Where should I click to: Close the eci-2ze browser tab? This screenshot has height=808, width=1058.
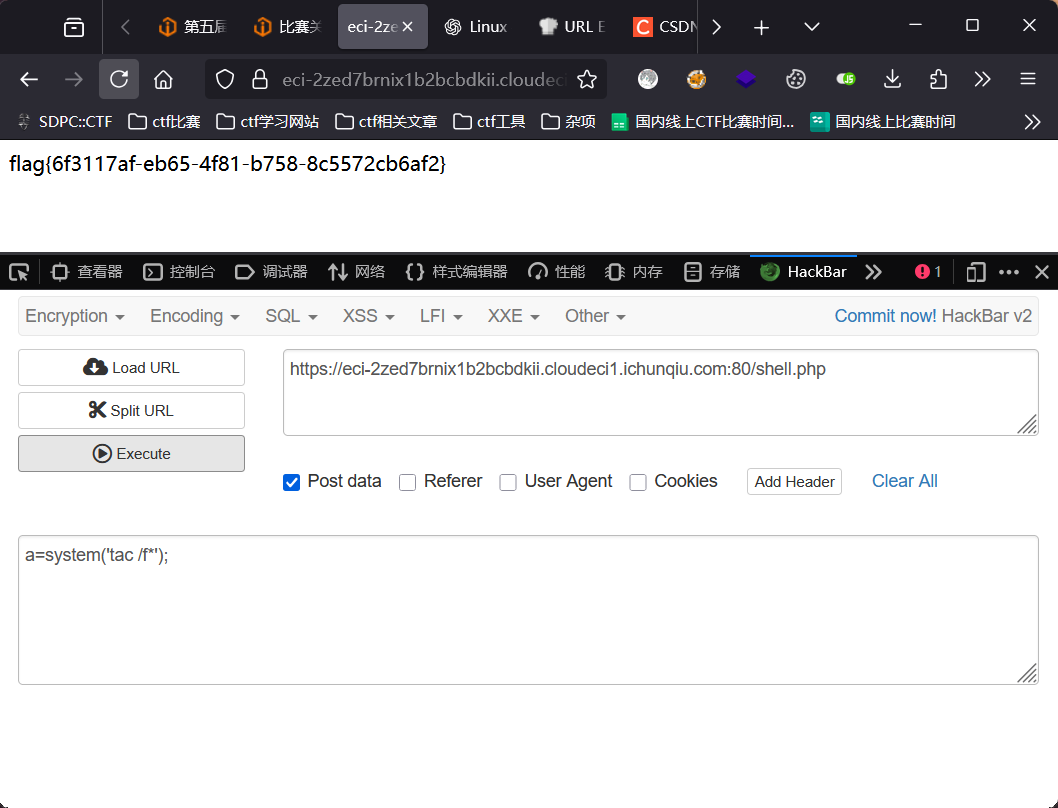coord(408,27)
